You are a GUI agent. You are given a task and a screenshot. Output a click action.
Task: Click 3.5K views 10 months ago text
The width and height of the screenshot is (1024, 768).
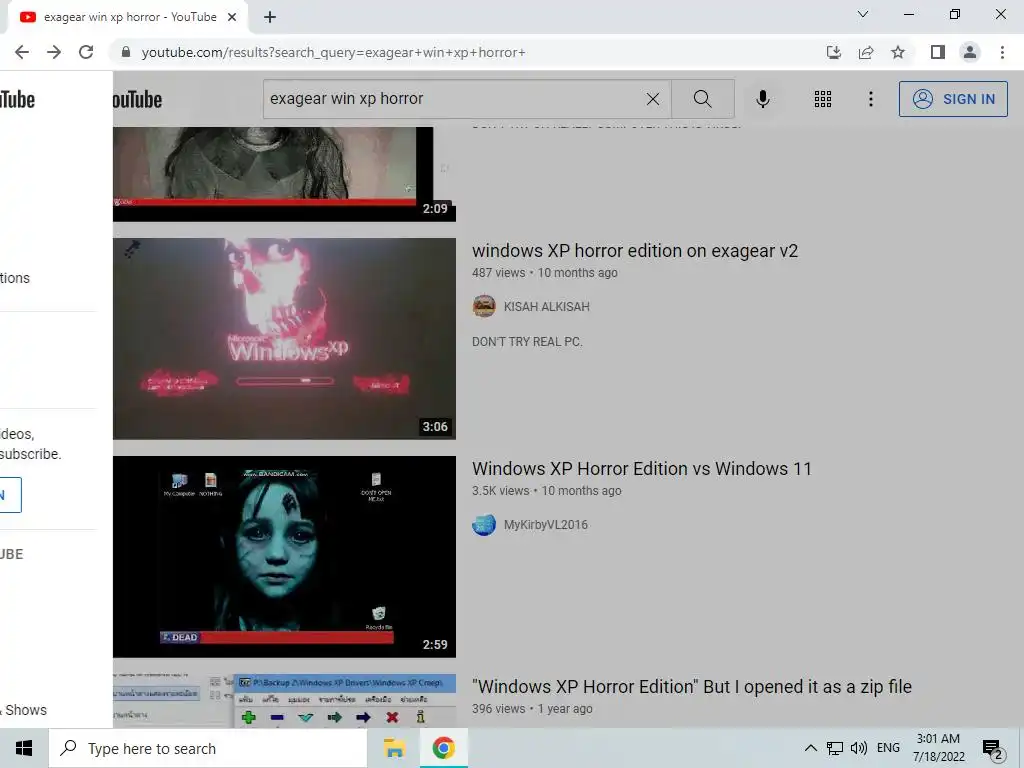(x=547, y=491)
